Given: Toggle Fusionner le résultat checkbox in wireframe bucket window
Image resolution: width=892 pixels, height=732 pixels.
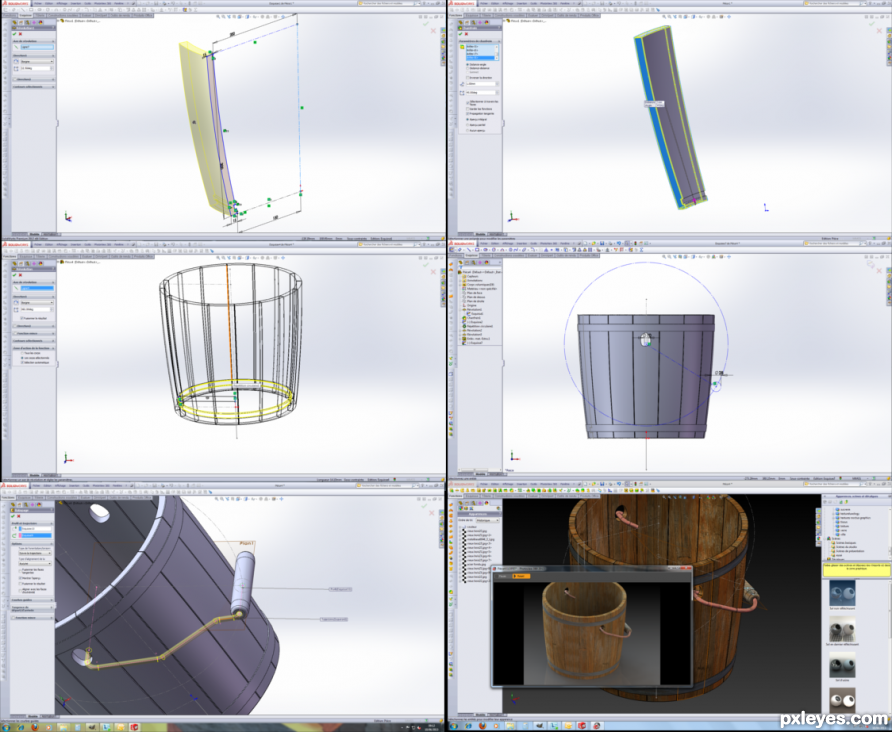Looking at the screenshot, I should tap(22, 319).
